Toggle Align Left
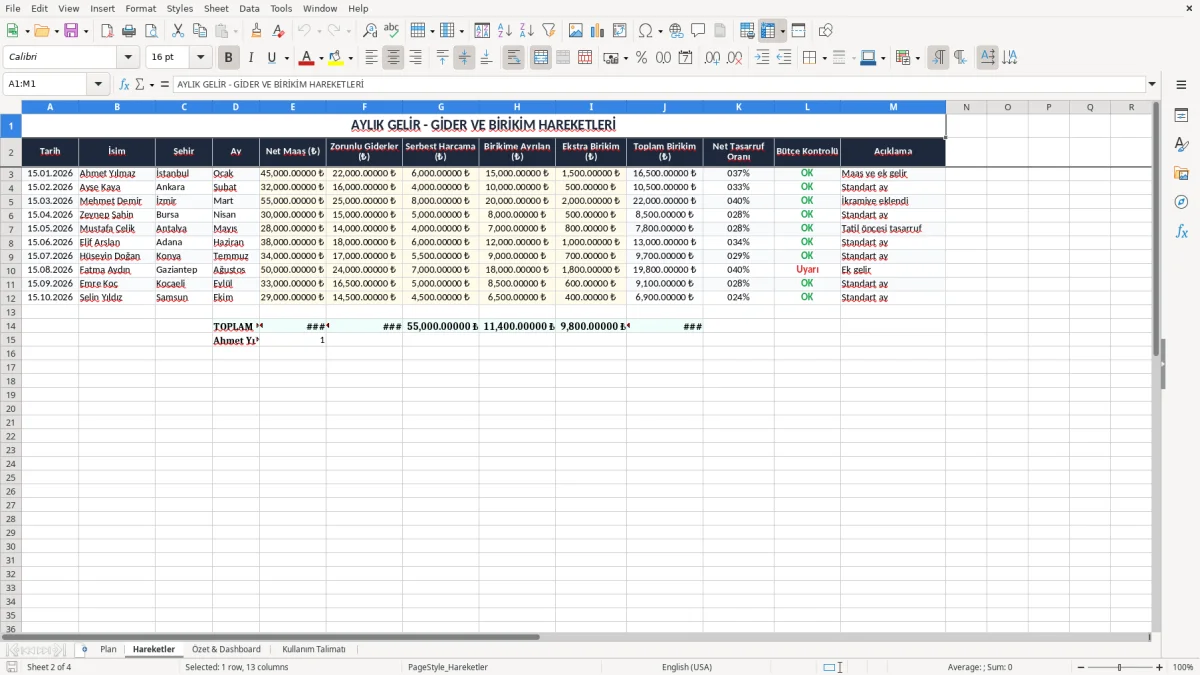This screenshot has width=1200, height=675. 371,58
